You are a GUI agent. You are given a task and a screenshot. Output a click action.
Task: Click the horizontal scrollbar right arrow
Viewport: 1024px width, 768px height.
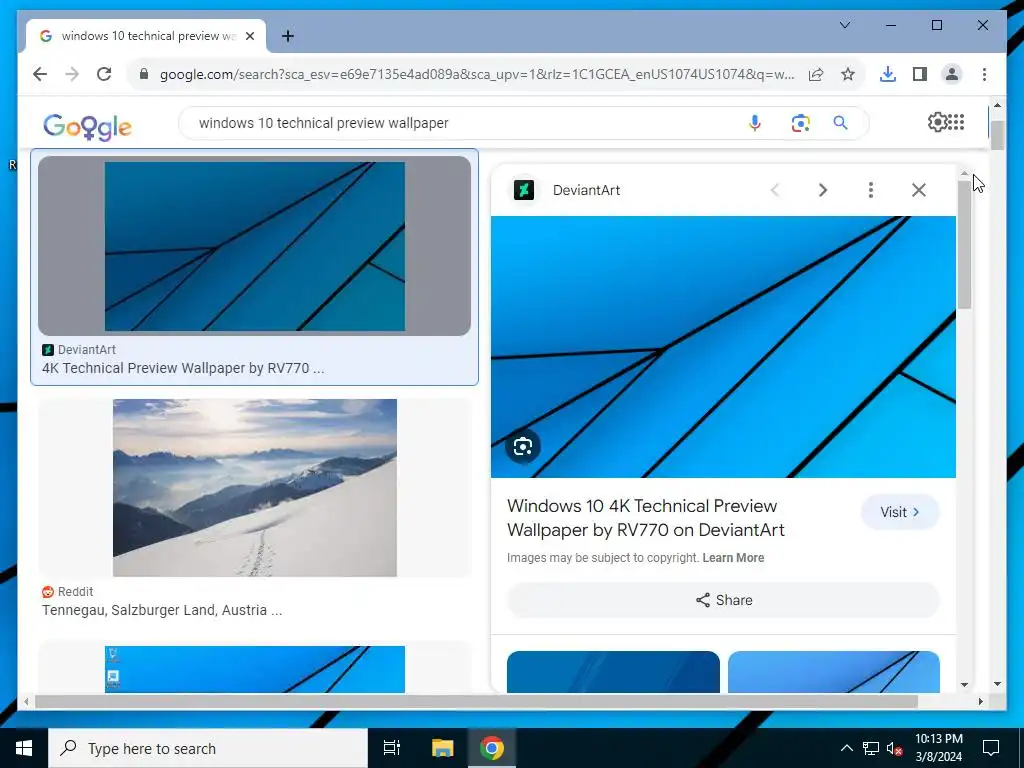click(x=980, y=701)
